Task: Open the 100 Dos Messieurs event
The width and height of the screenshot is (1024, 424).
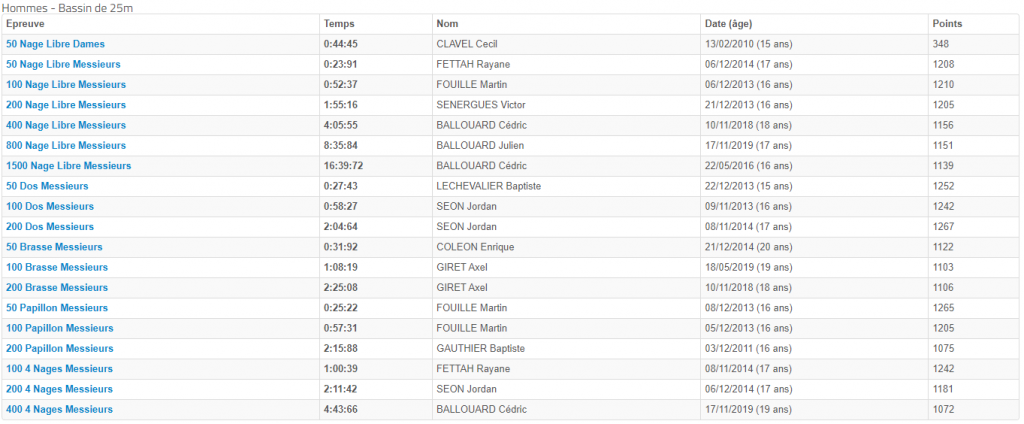Action: 50,206
